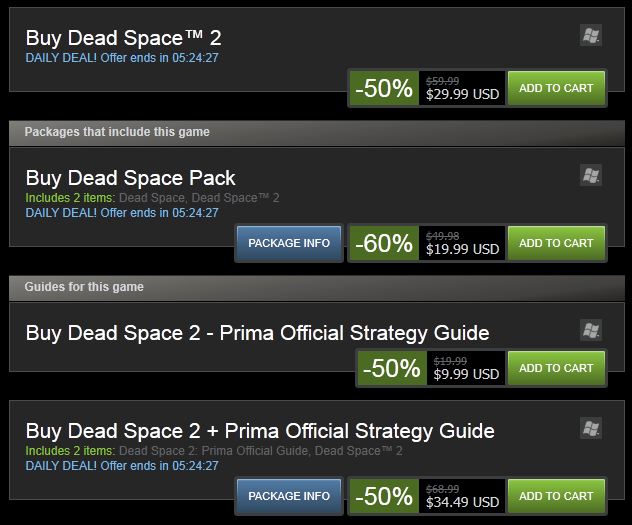Click the $34.49 USD bundle price
The image size is (632, 525).
click(462, 502)
